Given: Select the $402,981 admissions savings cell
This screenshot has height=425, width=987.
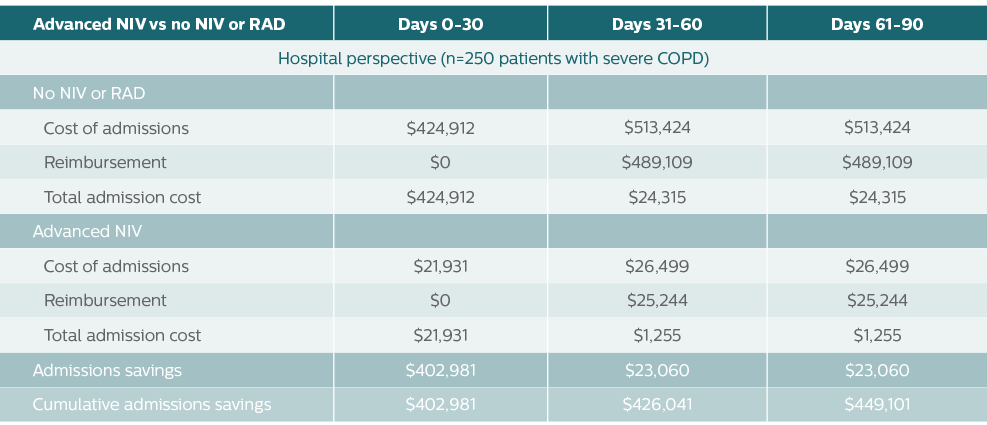Looking at the screenshot, I should 441,370.
